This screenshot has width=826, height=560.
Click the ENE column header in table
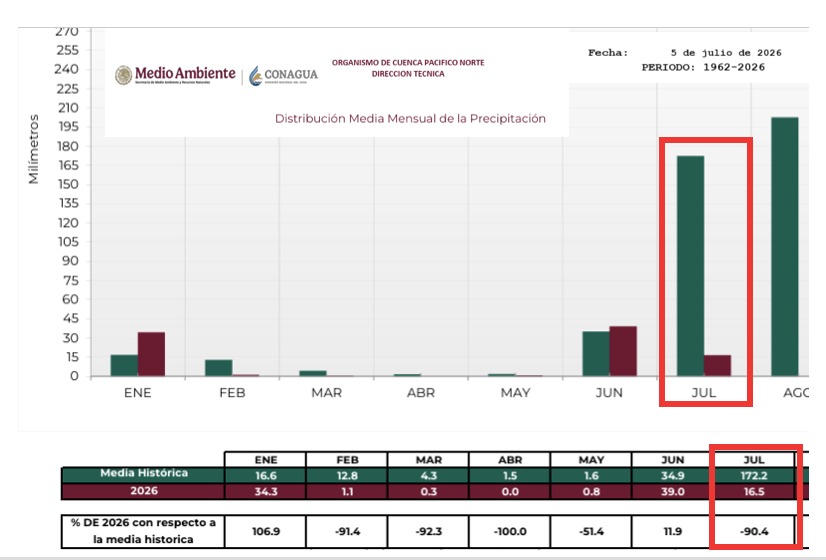point(266,459)
